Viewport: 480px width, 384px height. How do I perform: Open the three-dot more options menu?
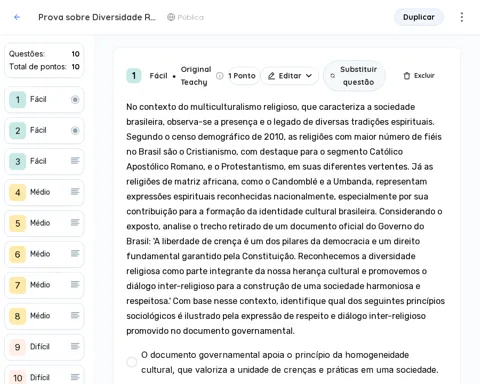462,17
